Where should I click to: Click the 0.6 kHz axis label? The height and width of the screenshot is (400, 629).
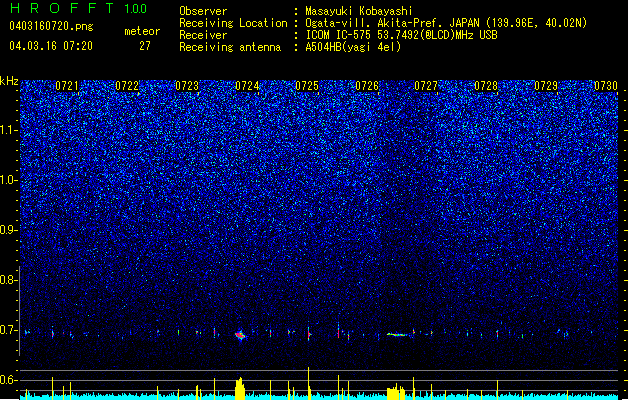(8, 380)
